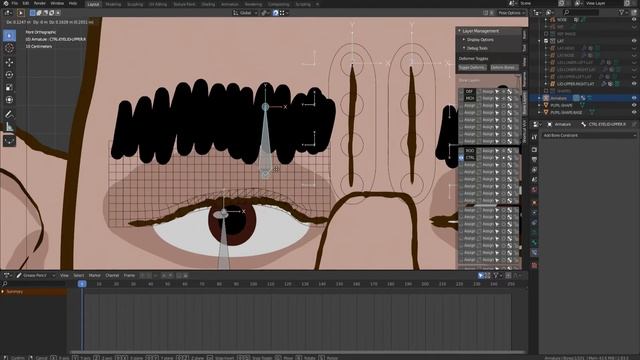Click the LAT lattice object icon in outliner
640x360 pixels.
(553, 41)
